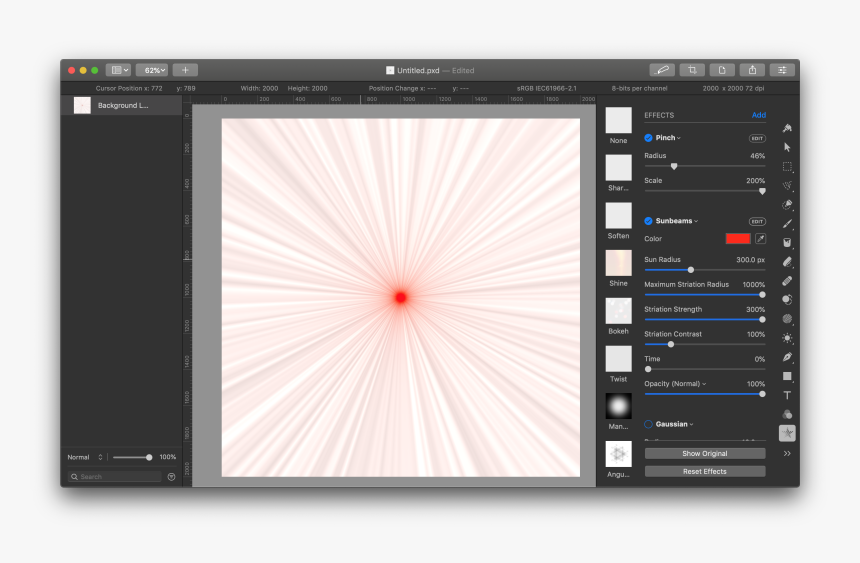Click the Crop toolbar icon
The image size is (860, 563).
pos(692,70)
